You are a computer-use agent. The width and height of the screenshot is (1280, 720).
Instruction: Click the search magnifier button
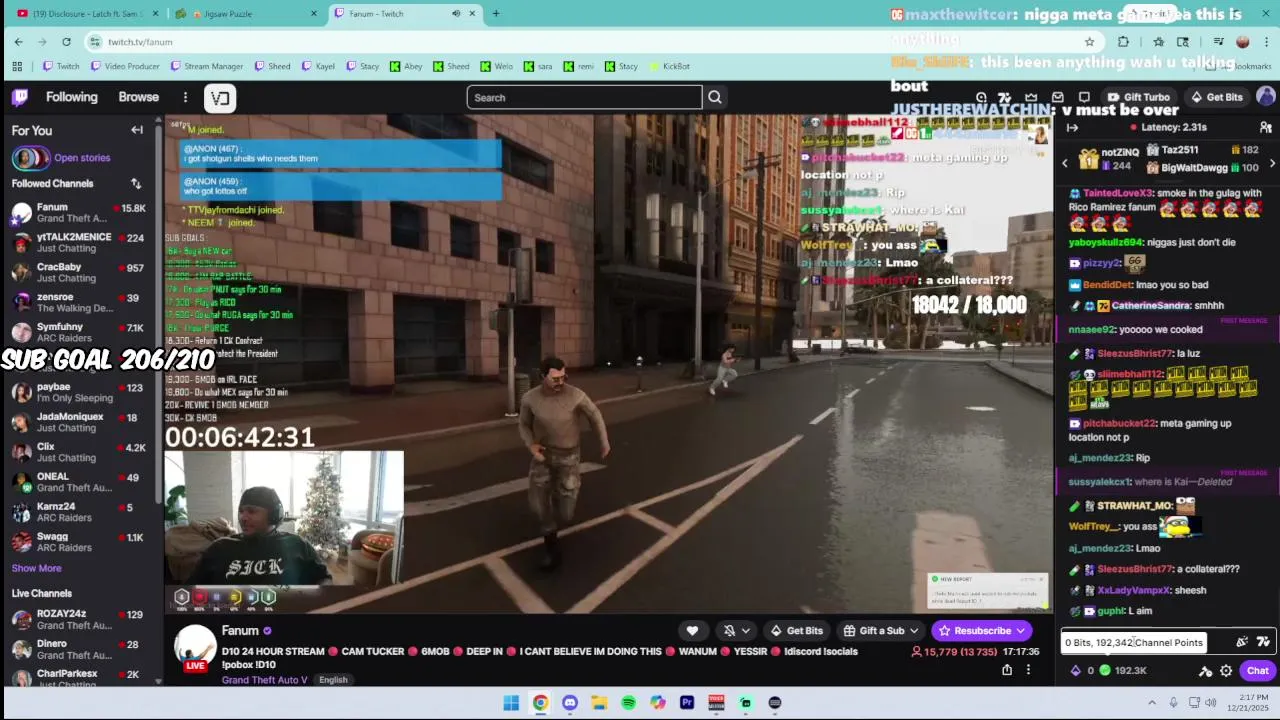point(715,97)
